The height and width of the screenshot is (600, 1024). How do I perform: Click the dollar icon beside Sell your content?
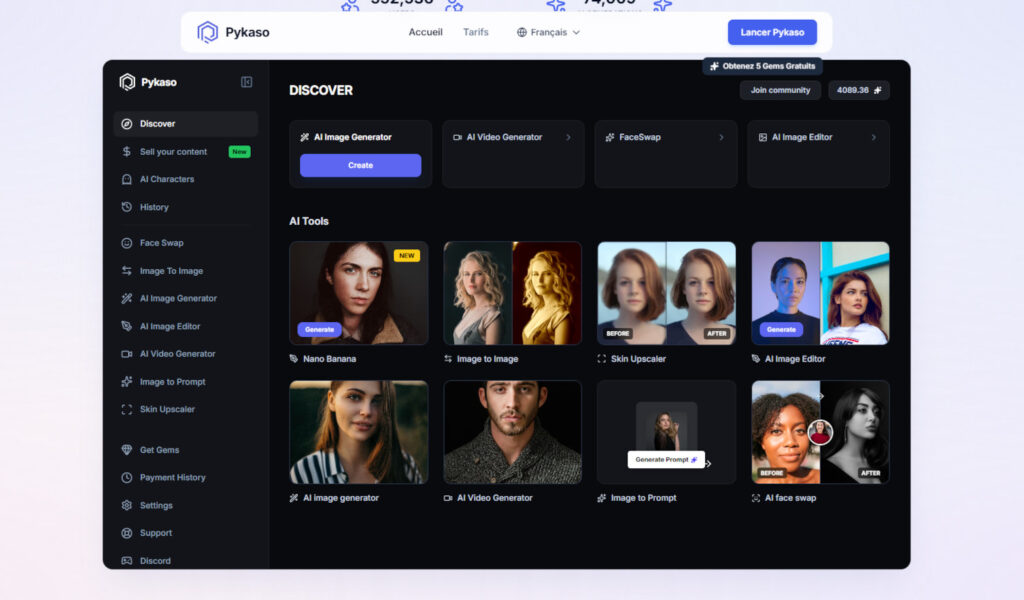tap(127, 151)
